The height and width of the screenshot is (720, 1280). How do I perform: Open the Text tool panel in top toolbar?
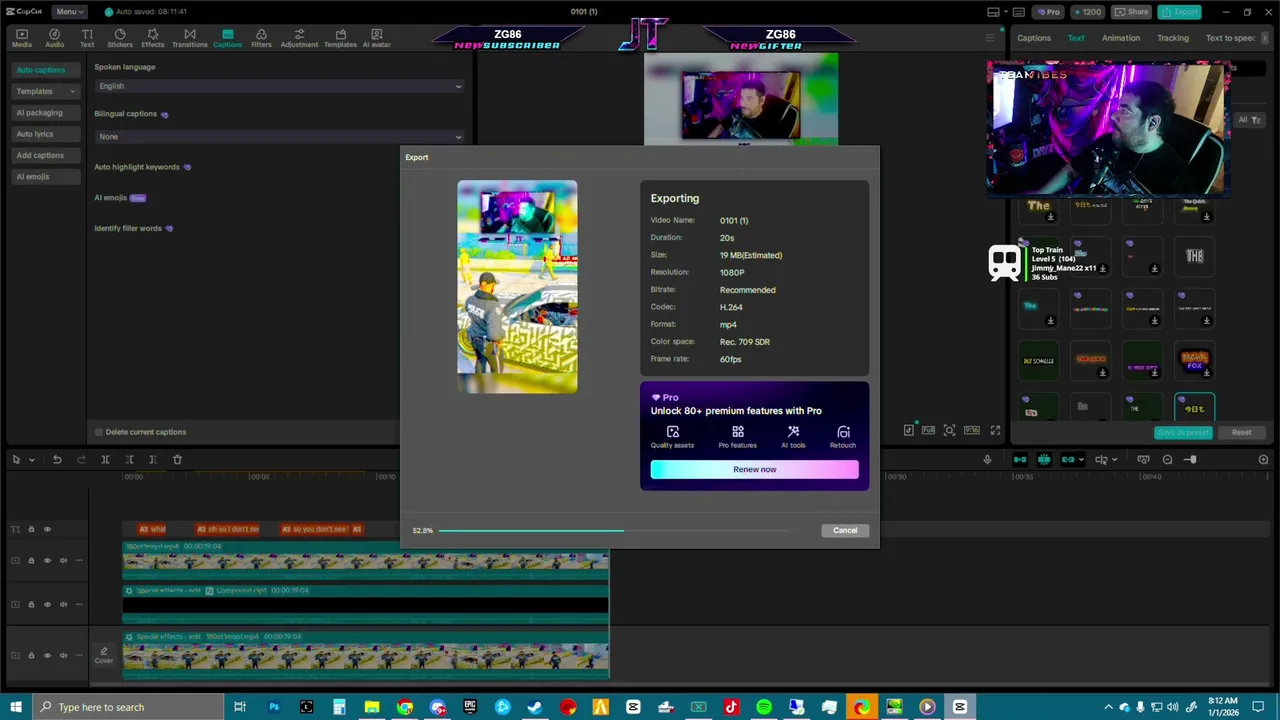click(87, 38)
